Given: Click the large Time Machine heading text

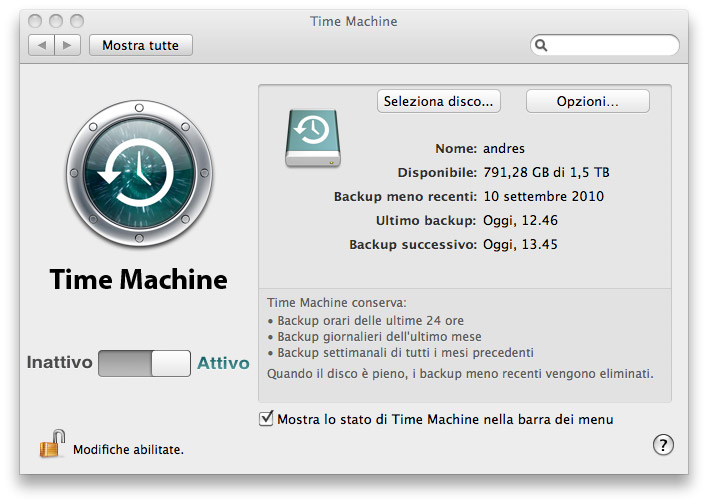Looking at the screenshot, I should 139,280.
